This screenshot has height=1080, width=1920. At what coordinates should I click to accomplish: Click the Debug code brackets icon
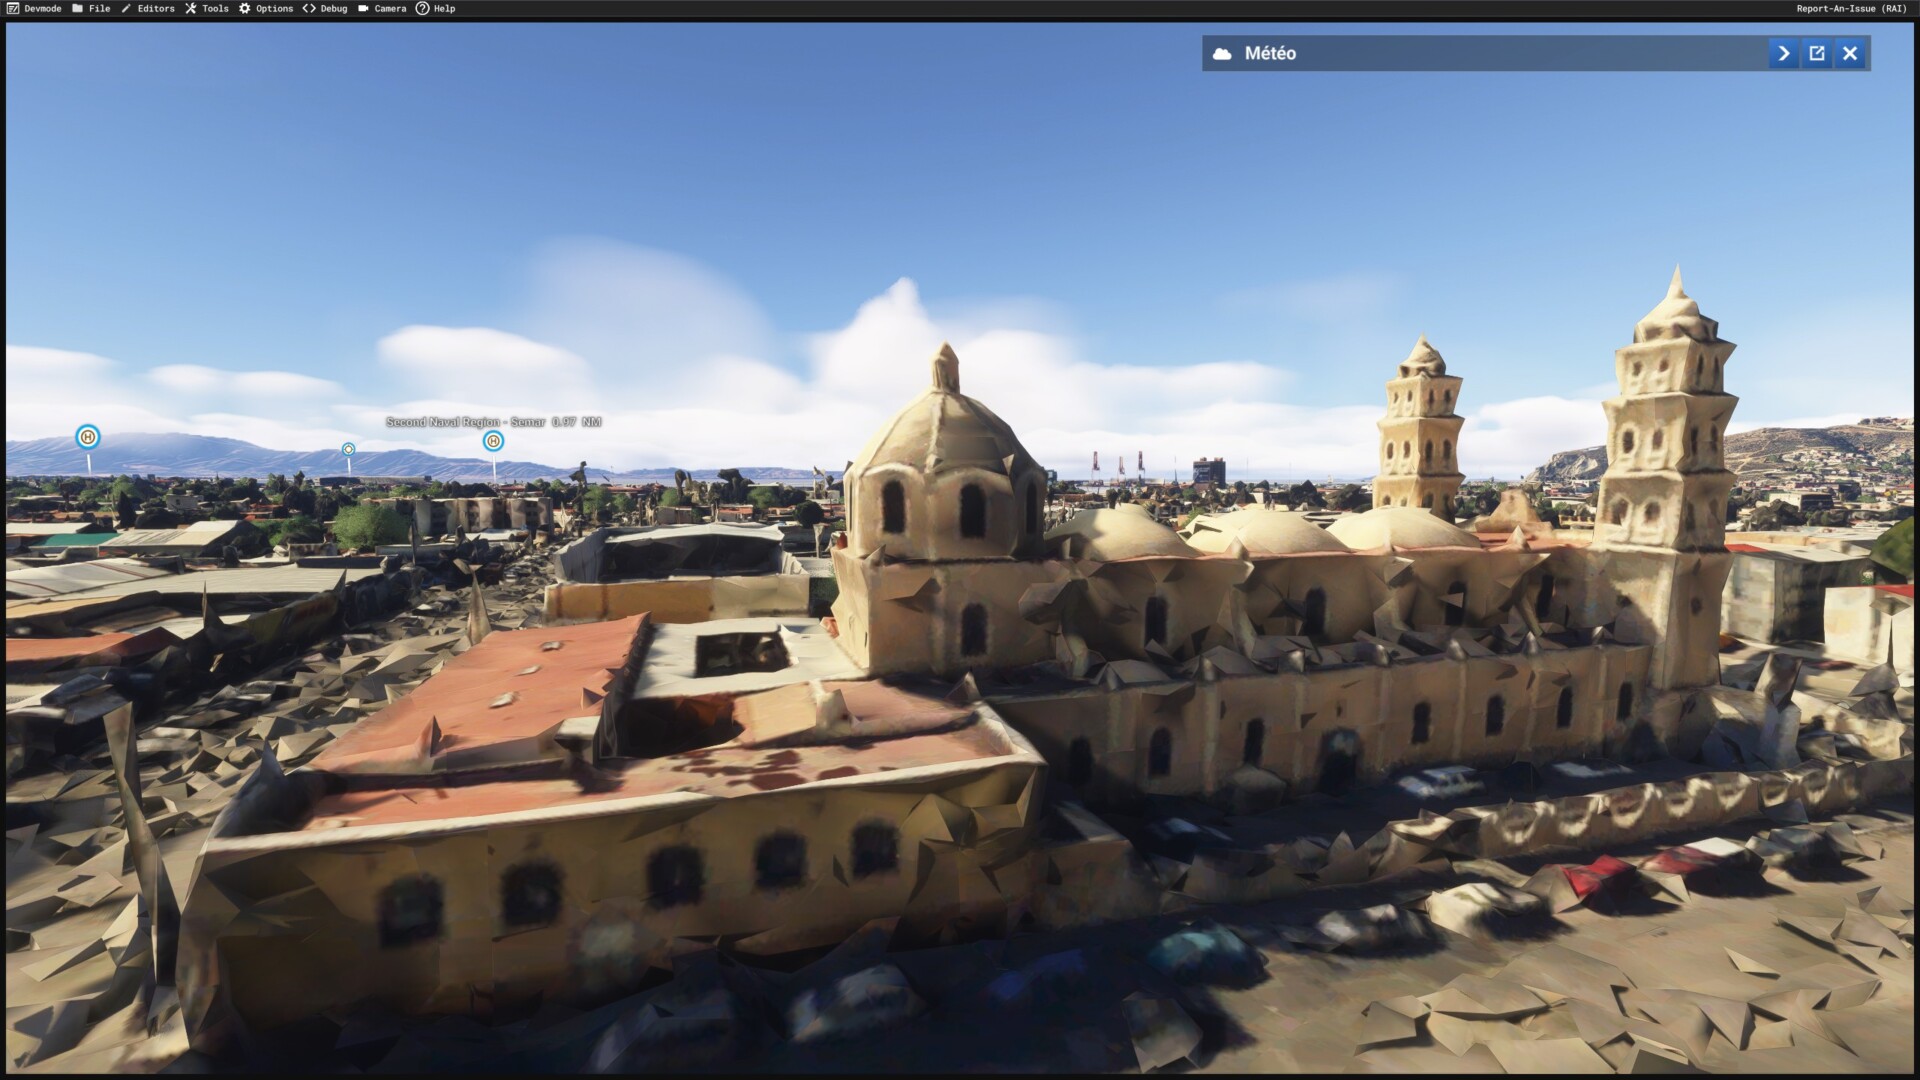[x=309, y=8]
